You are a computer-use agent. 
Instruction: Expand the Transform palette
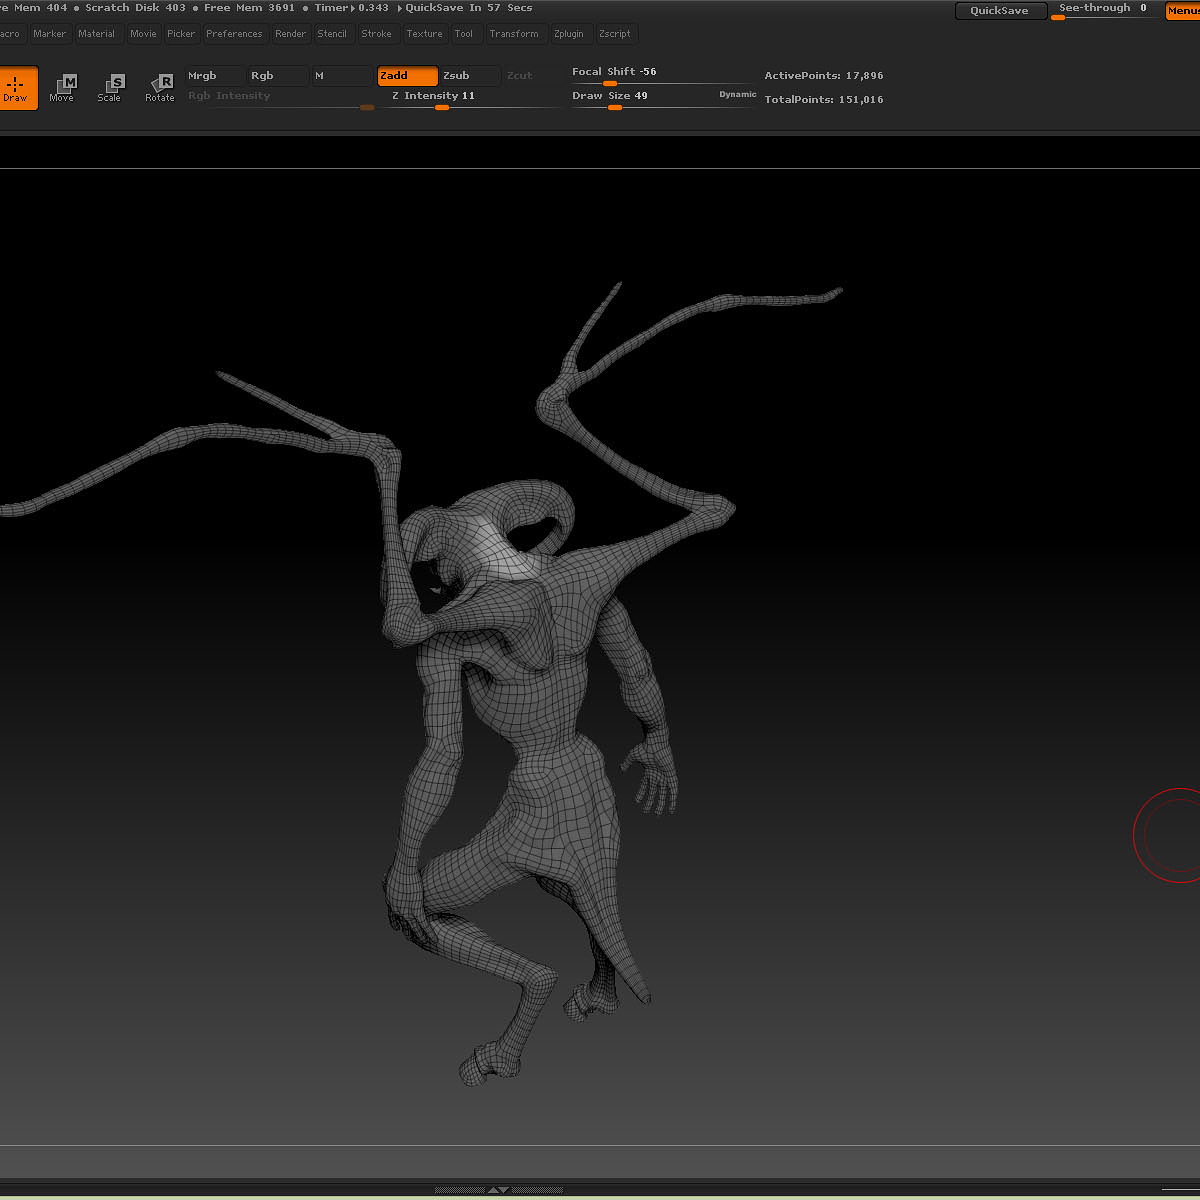coord(514,34)
